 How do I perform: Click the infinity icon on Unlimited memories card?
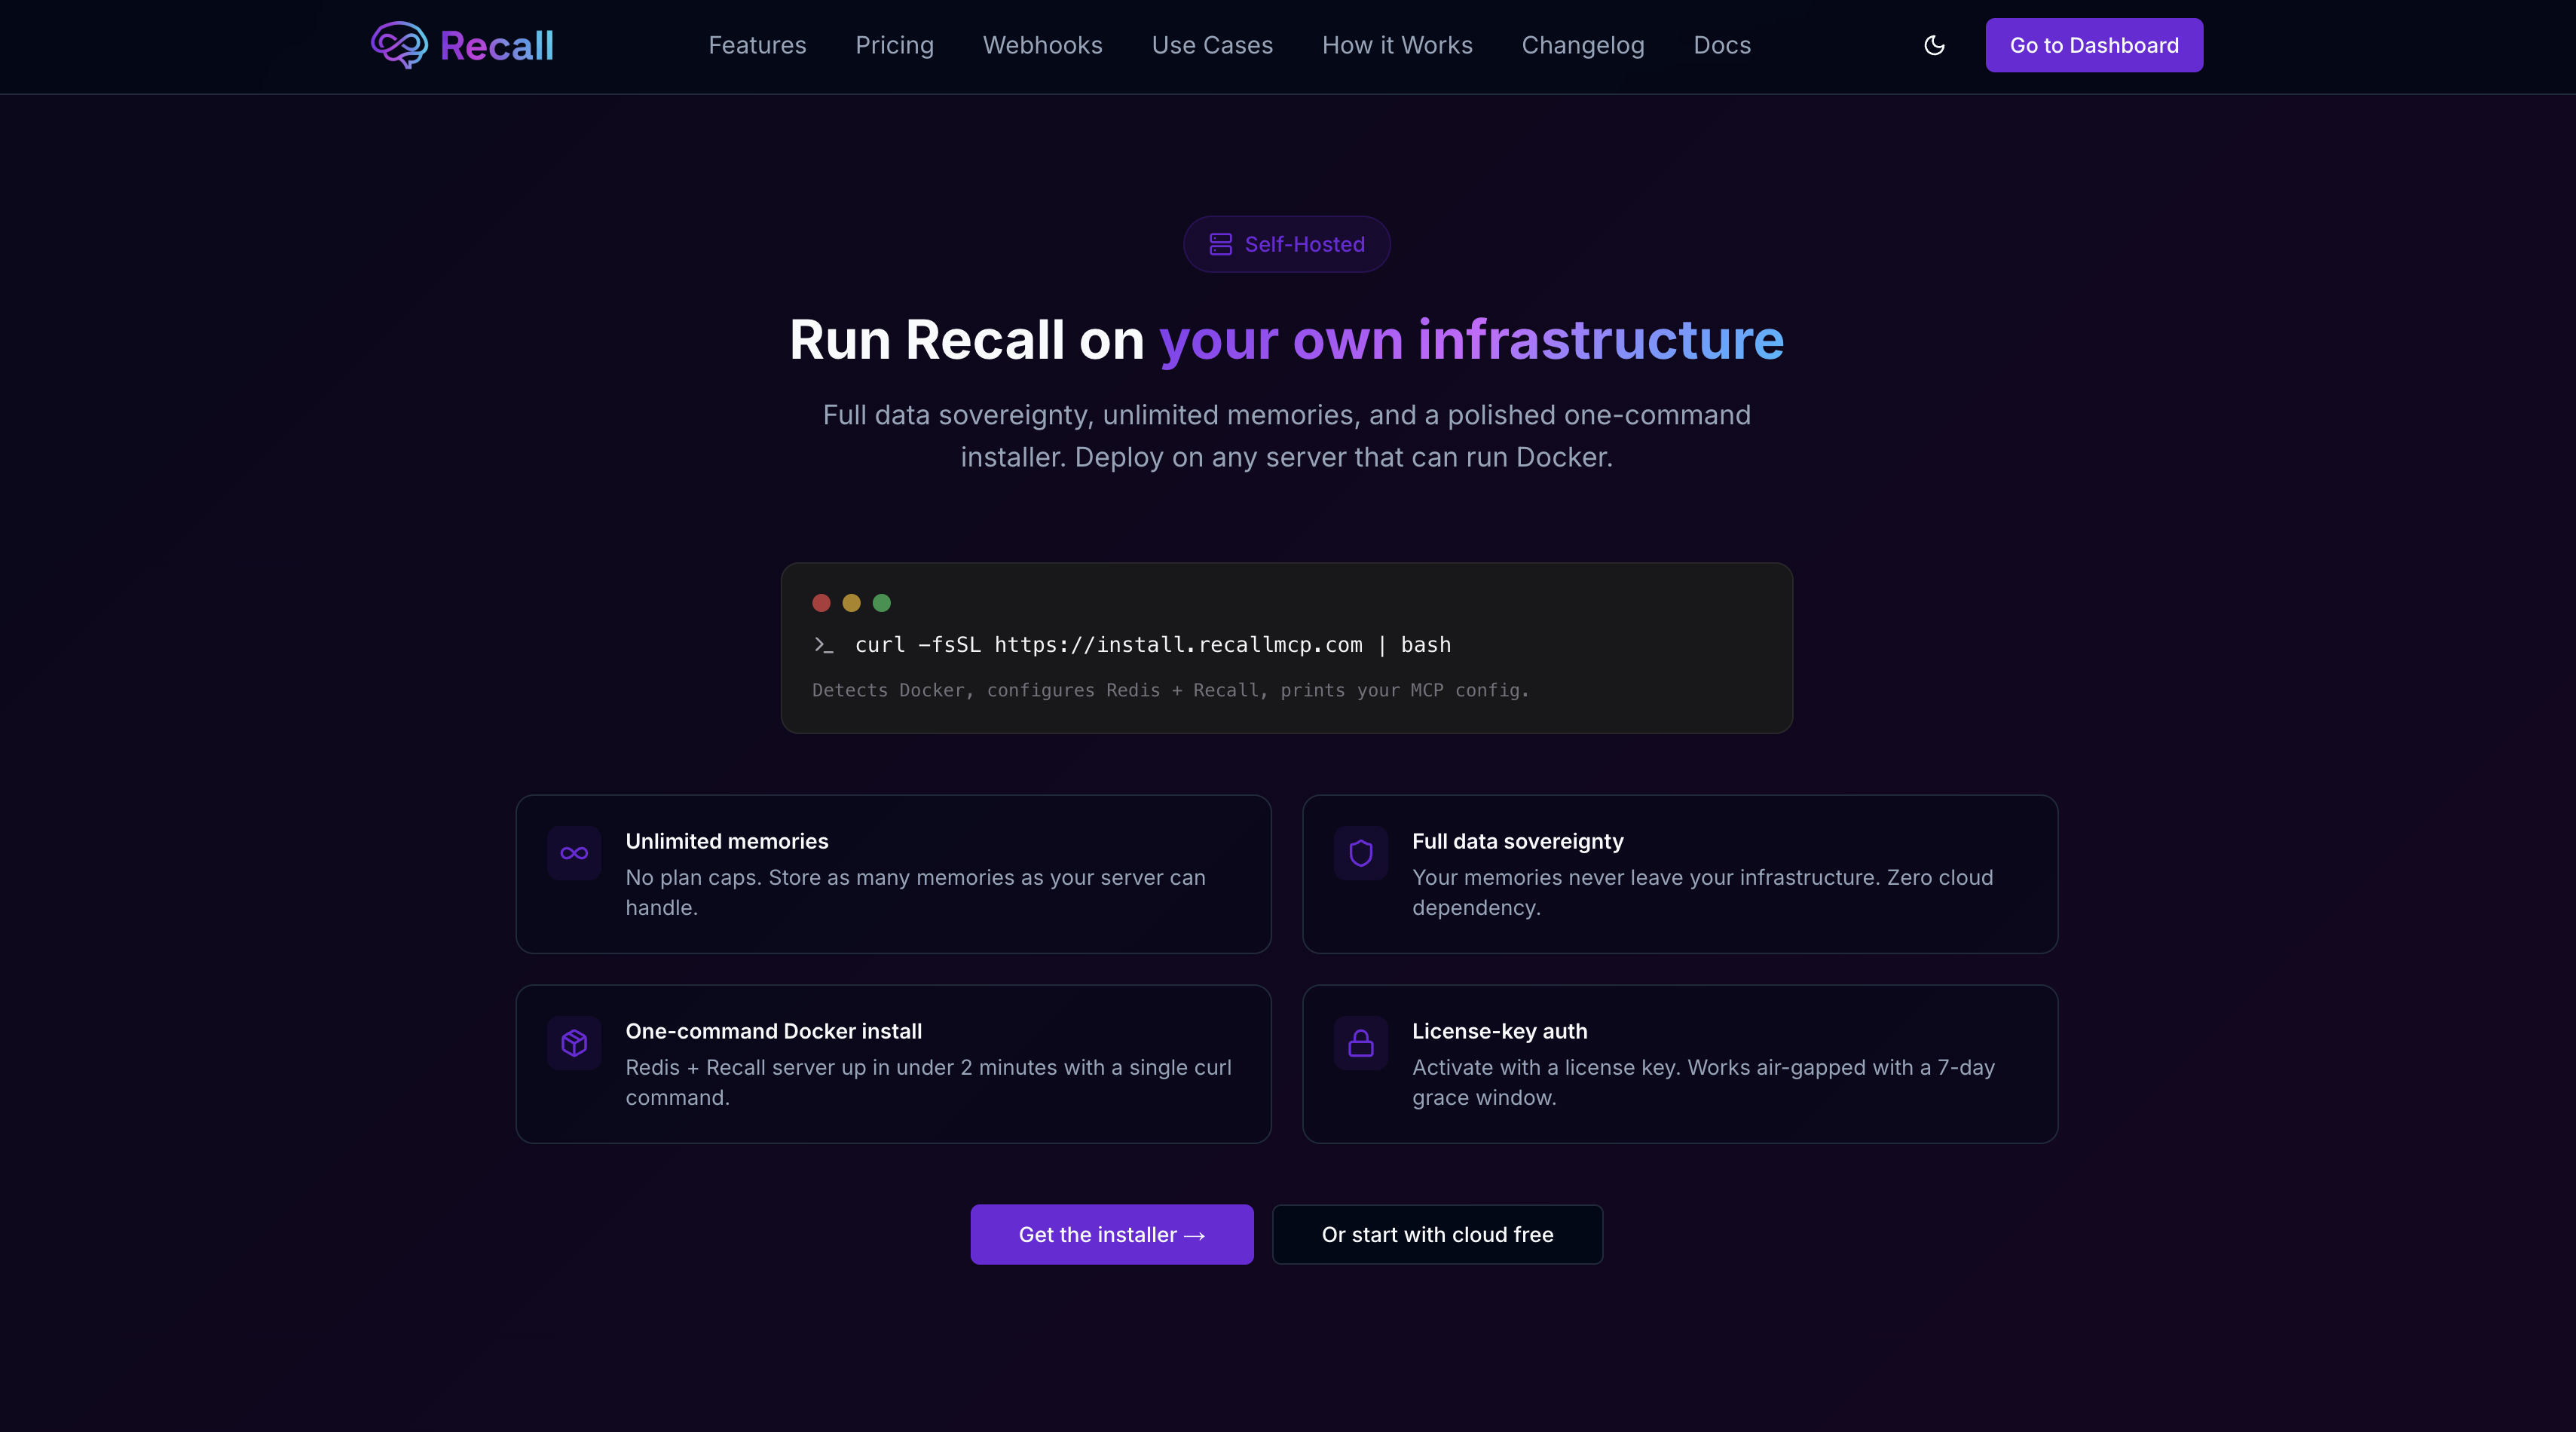point(574,853)
